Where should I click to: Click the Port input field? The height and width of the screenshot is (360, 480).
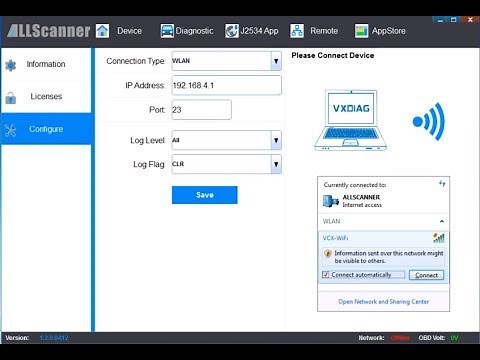[x=201, y=110]
